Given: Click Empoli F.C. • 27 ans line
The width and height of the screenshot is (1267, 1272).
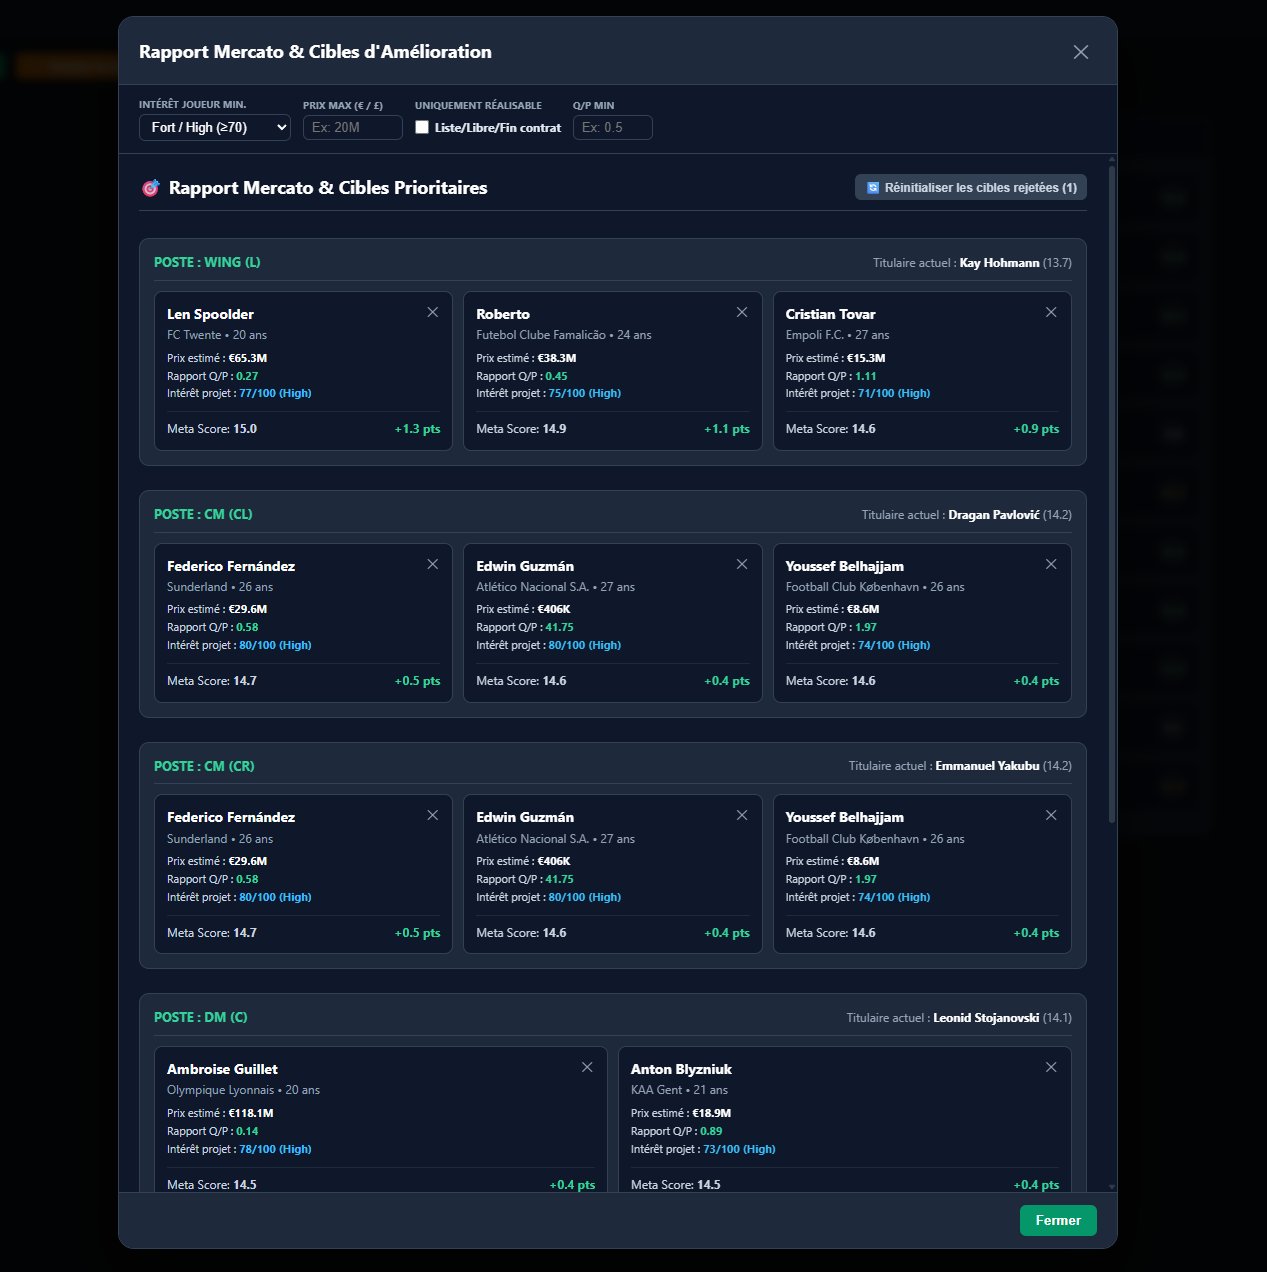Looking at the screenshot, I should pyautogui.click(x=837, y=335).
